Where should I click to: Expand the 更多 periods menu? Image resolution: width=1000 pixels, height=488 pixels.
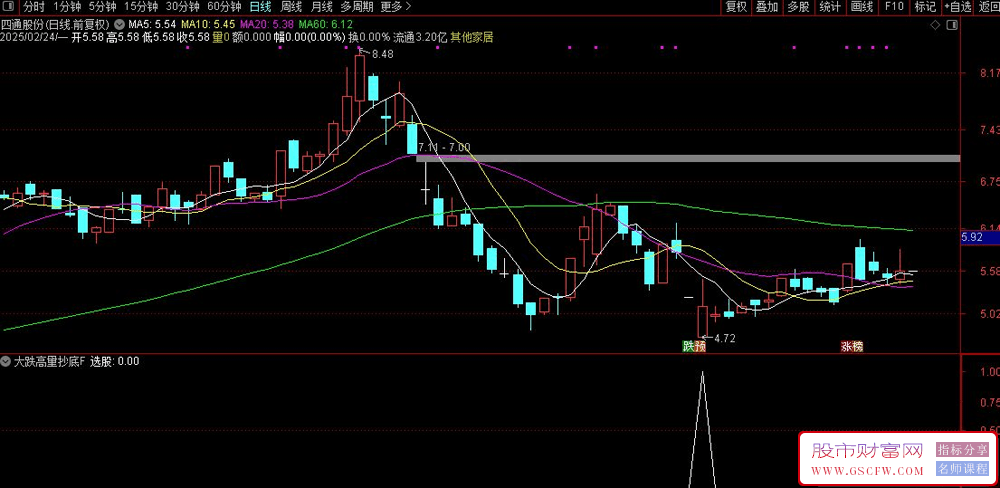(x=395, y=7)
